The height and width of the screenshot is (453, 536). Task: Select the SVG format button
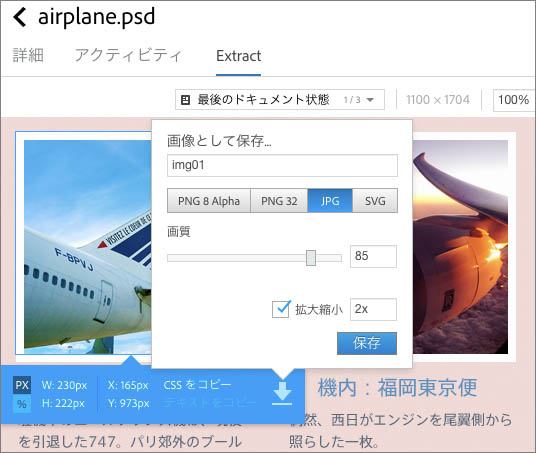click(375, 201)
